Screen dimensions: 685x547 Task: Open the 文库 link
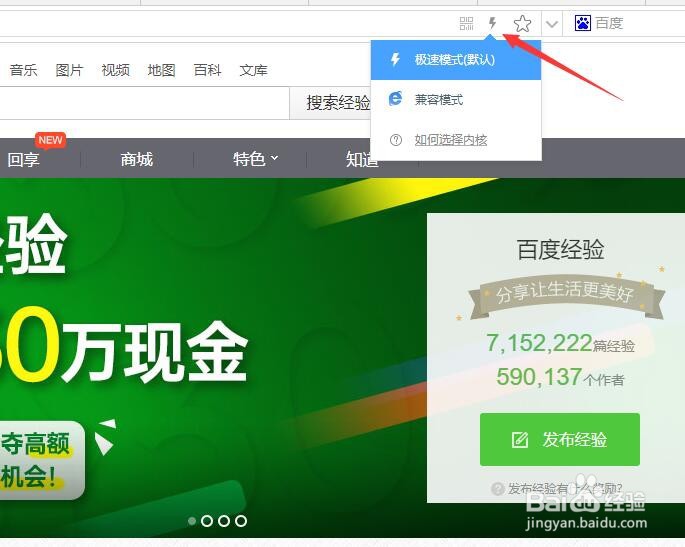pos(253,70)
